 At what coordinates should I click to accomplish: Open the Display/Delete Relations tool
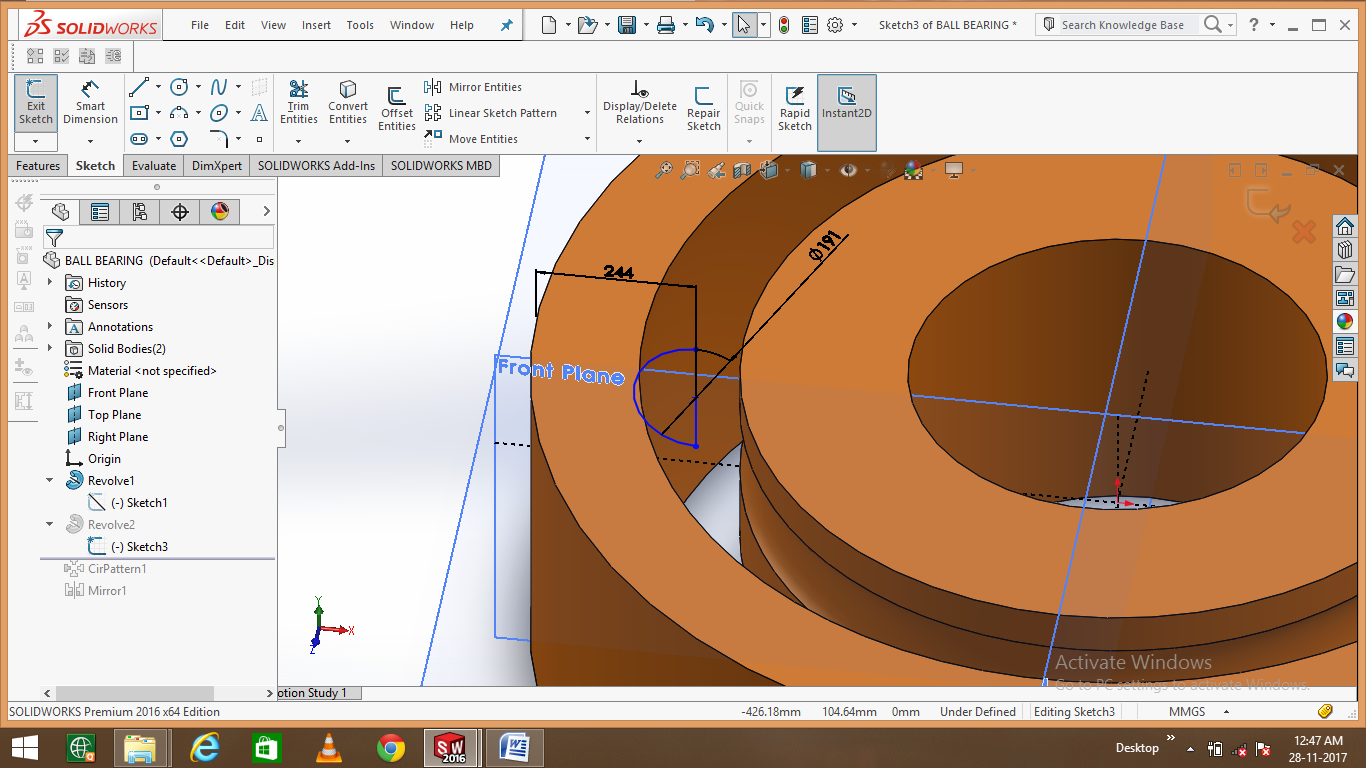(x=639, y=103)
